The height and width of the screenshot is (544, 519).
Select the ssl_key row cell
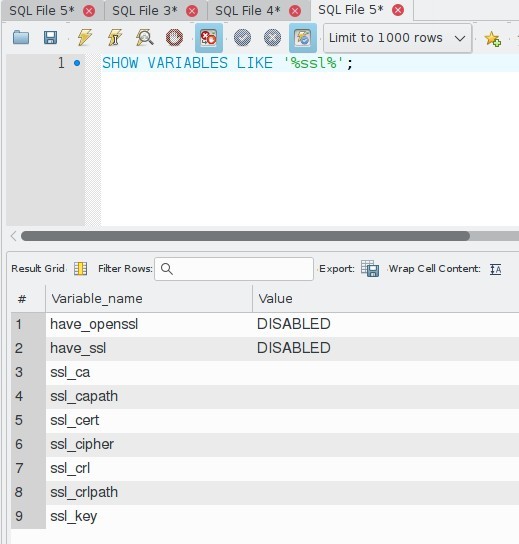[x=149, y=516]
